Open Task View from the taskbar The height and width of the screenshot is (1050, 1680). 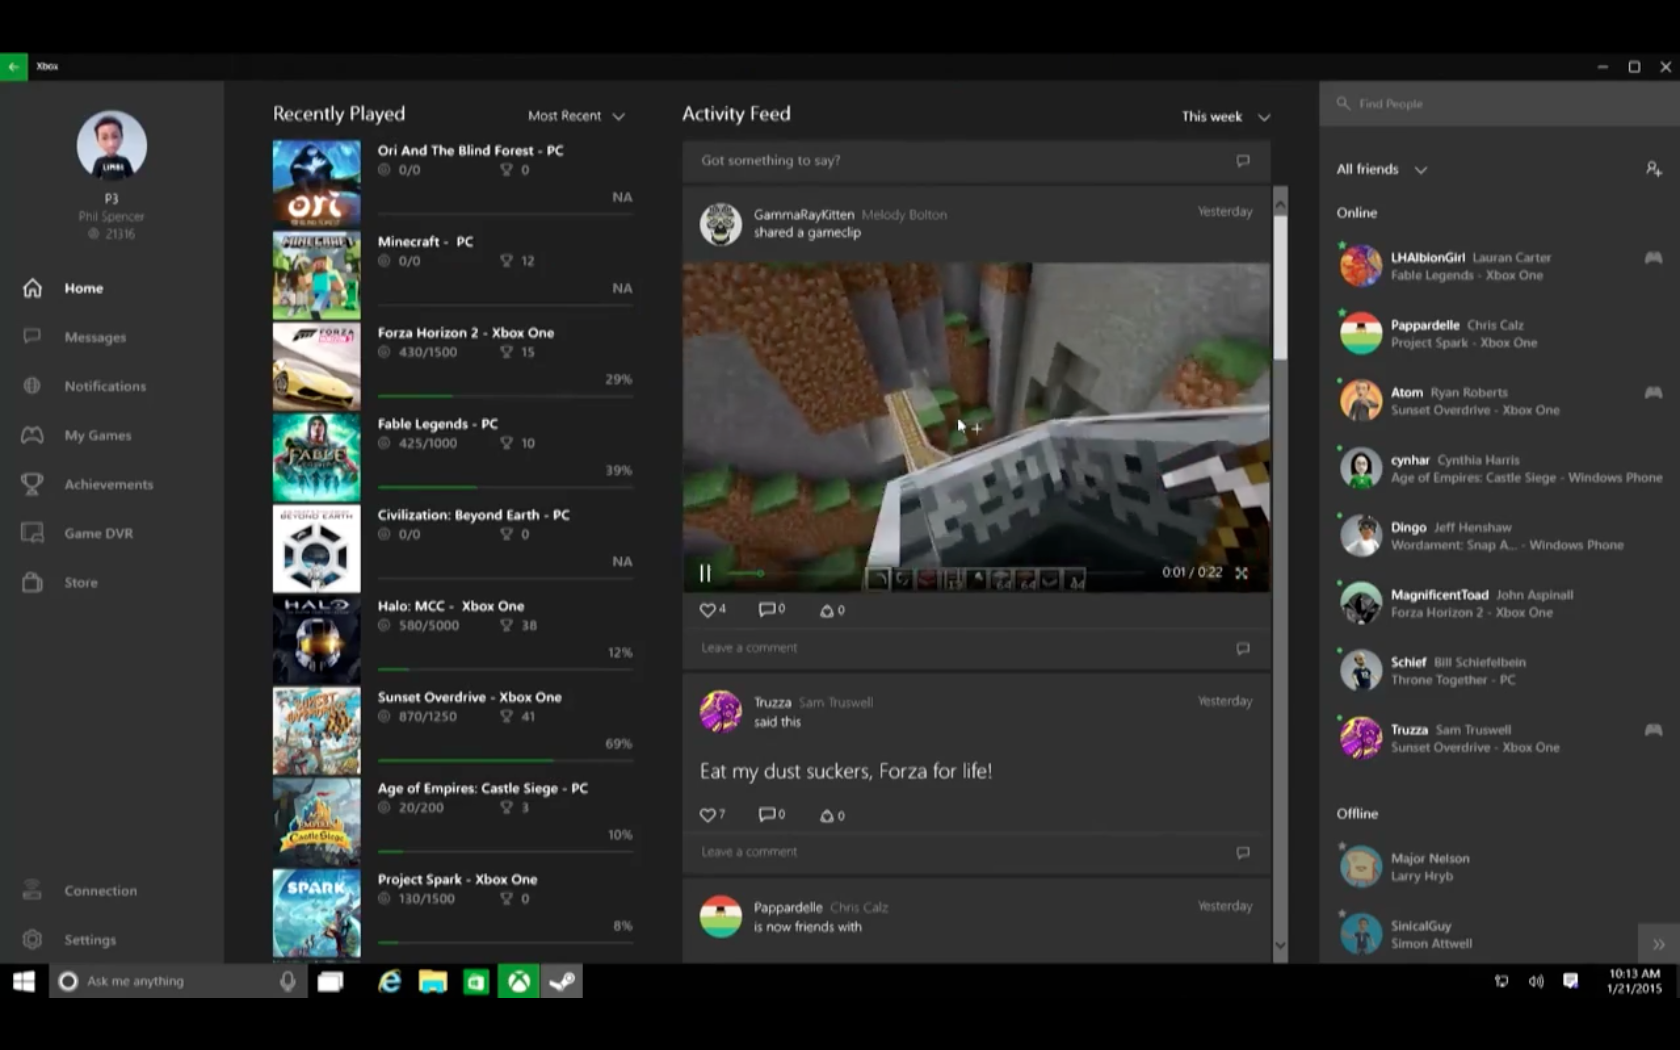[x=330, y=981]
